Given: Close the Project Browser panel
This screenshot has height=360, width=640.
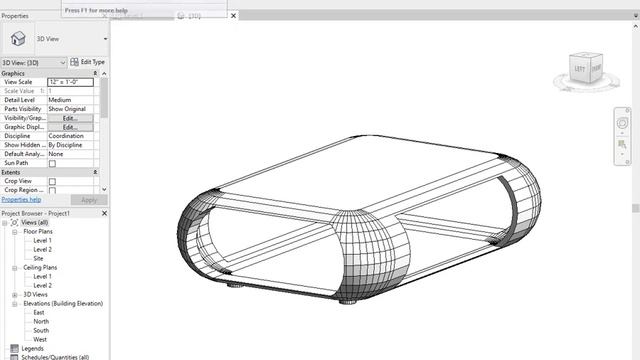Looking at the screenshot, I should (x=104, y=213).
